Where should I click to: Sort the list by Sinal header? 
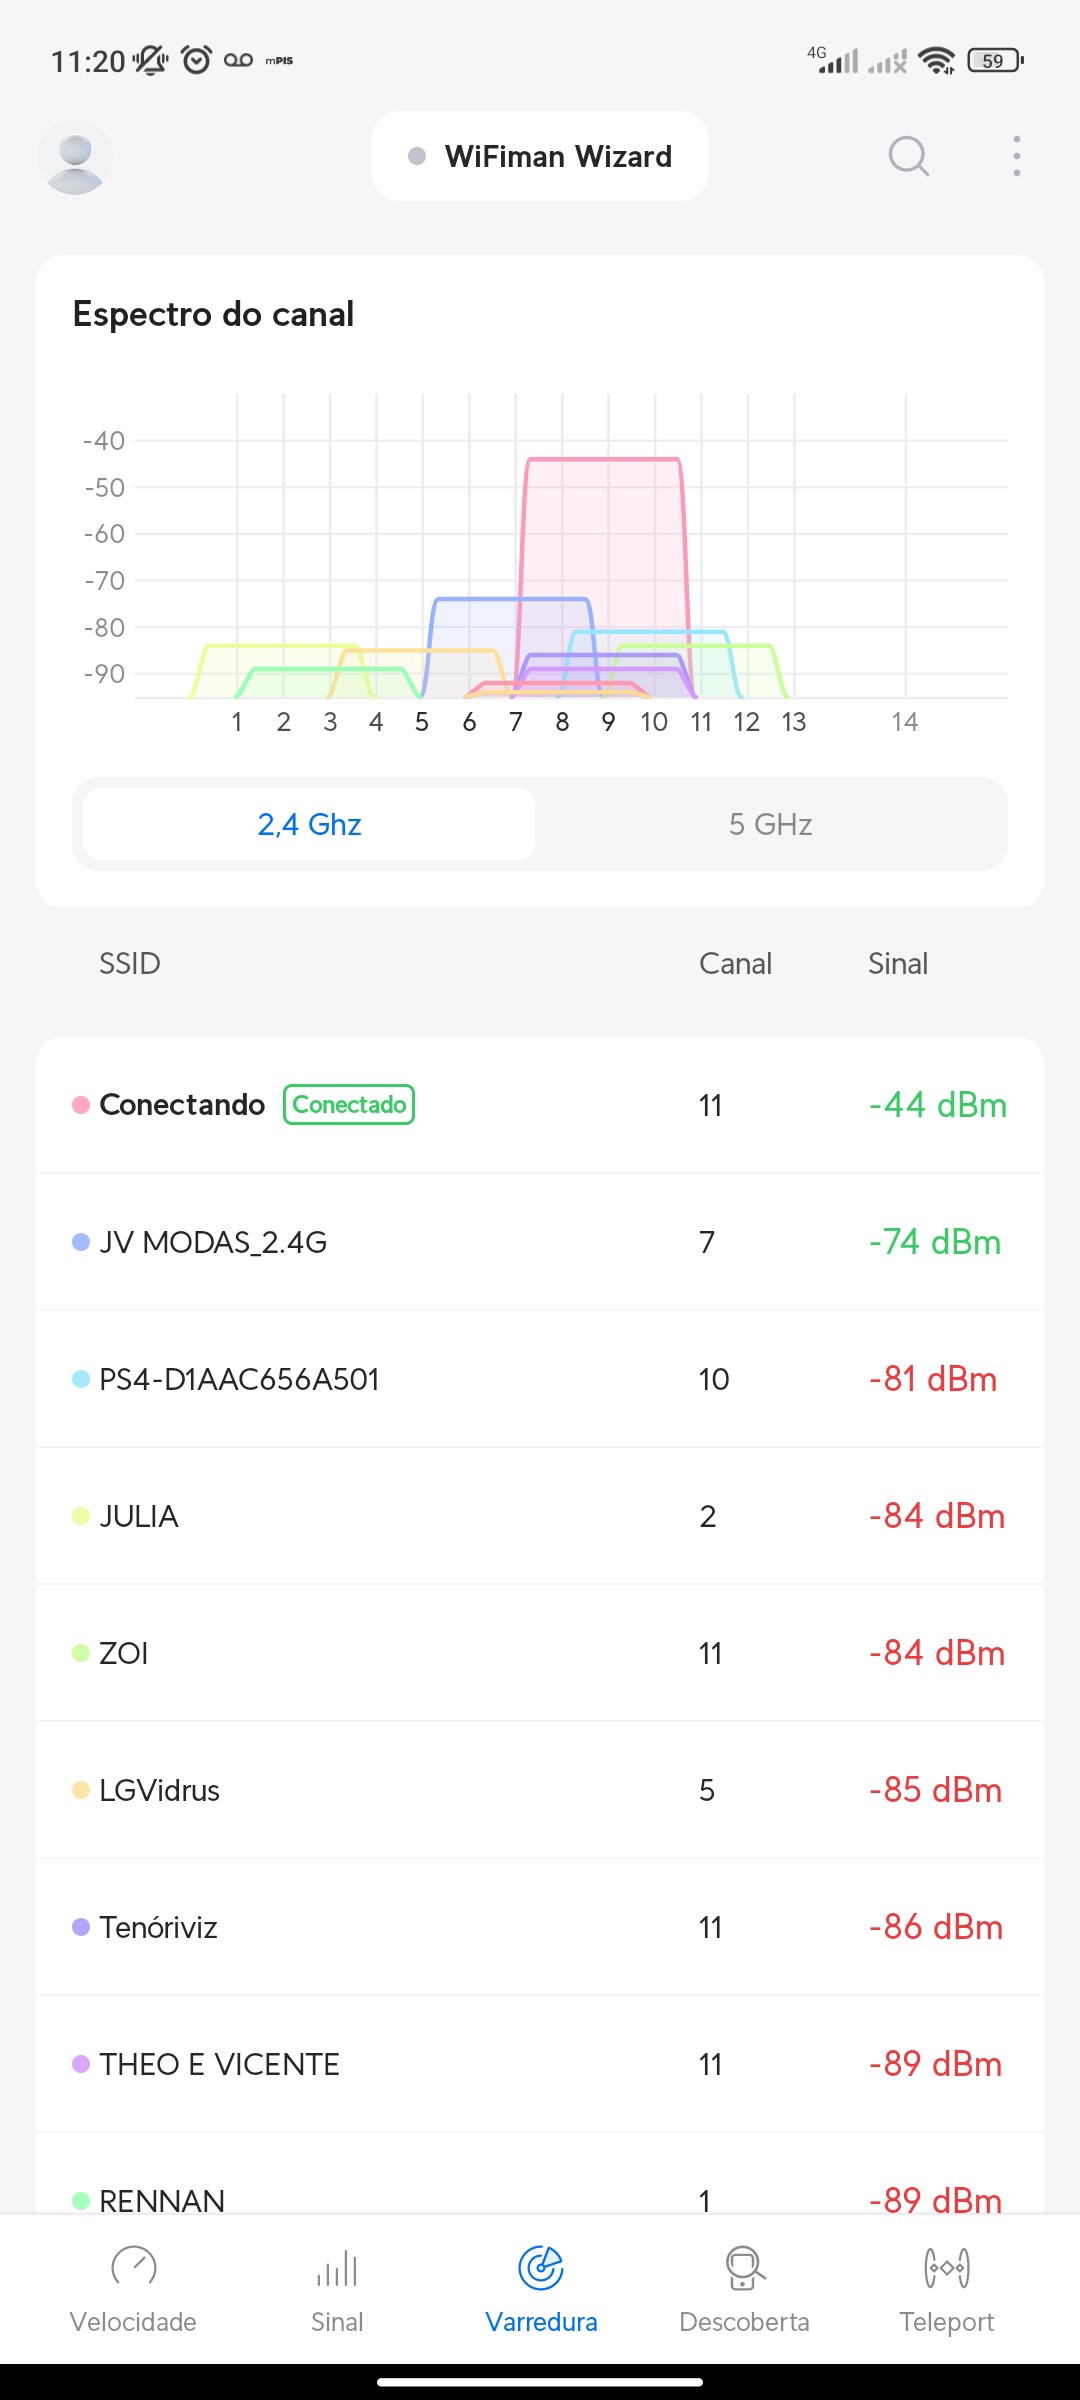[897, 963]
